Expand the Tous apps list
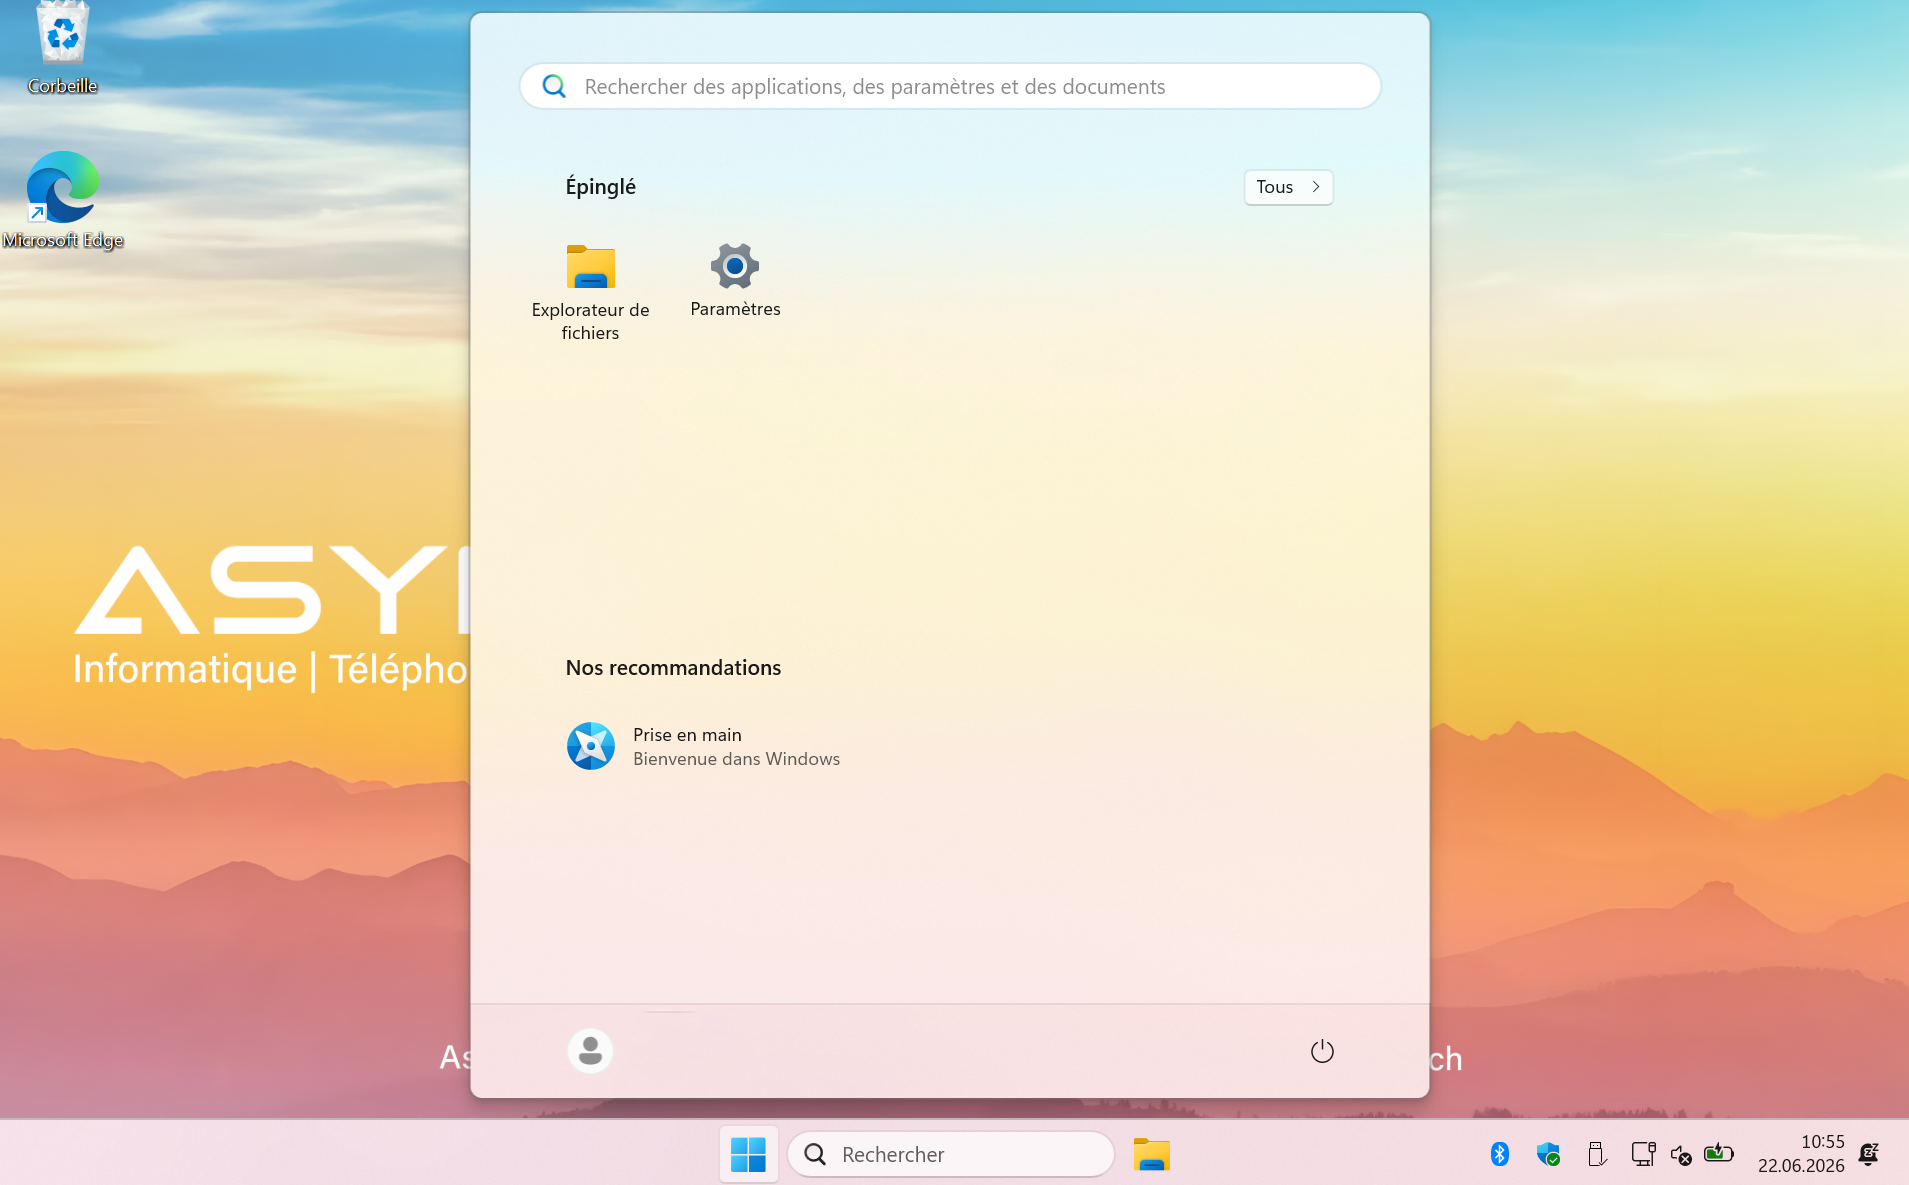This screenshot has width=1909, height=1185. [x=1288, y=187]
